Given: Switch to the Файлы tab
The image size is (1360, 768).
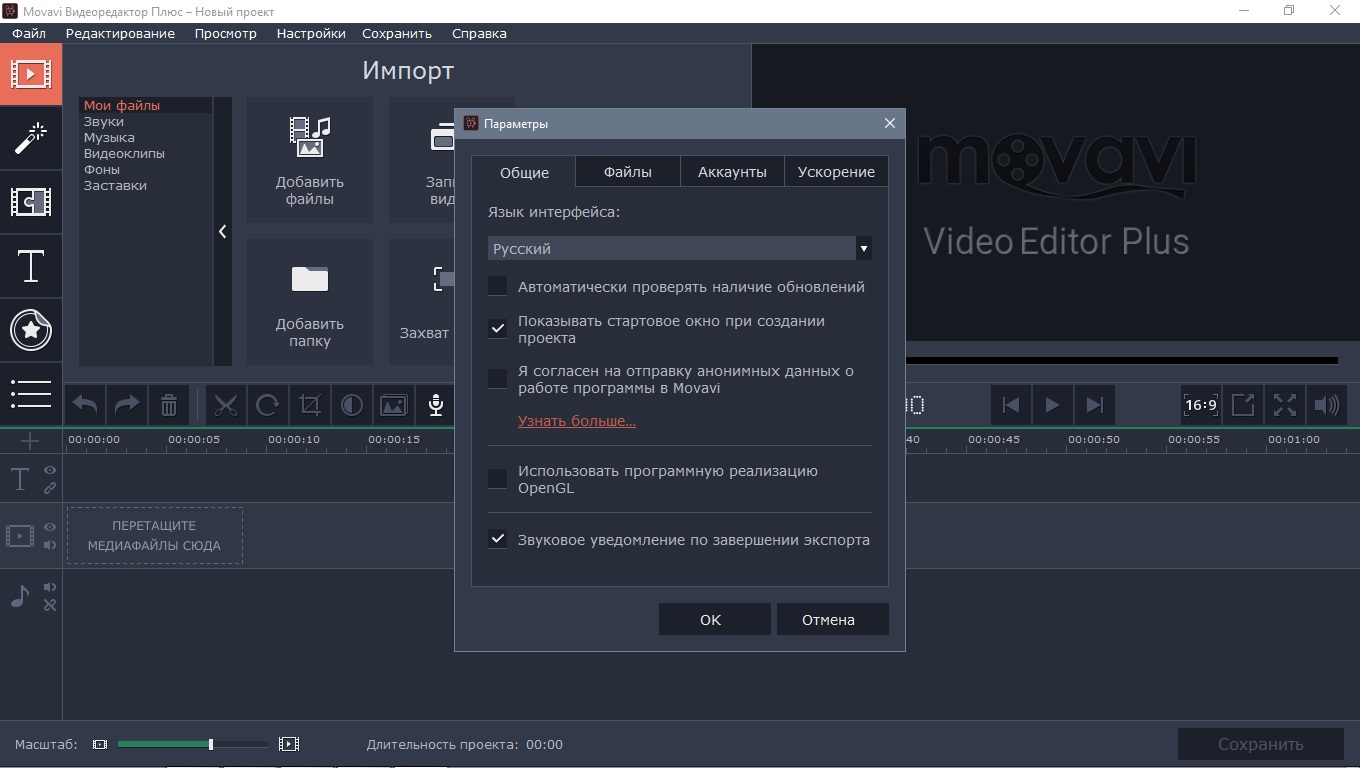Looking at the screenshot, I should (x=627, y=172).
